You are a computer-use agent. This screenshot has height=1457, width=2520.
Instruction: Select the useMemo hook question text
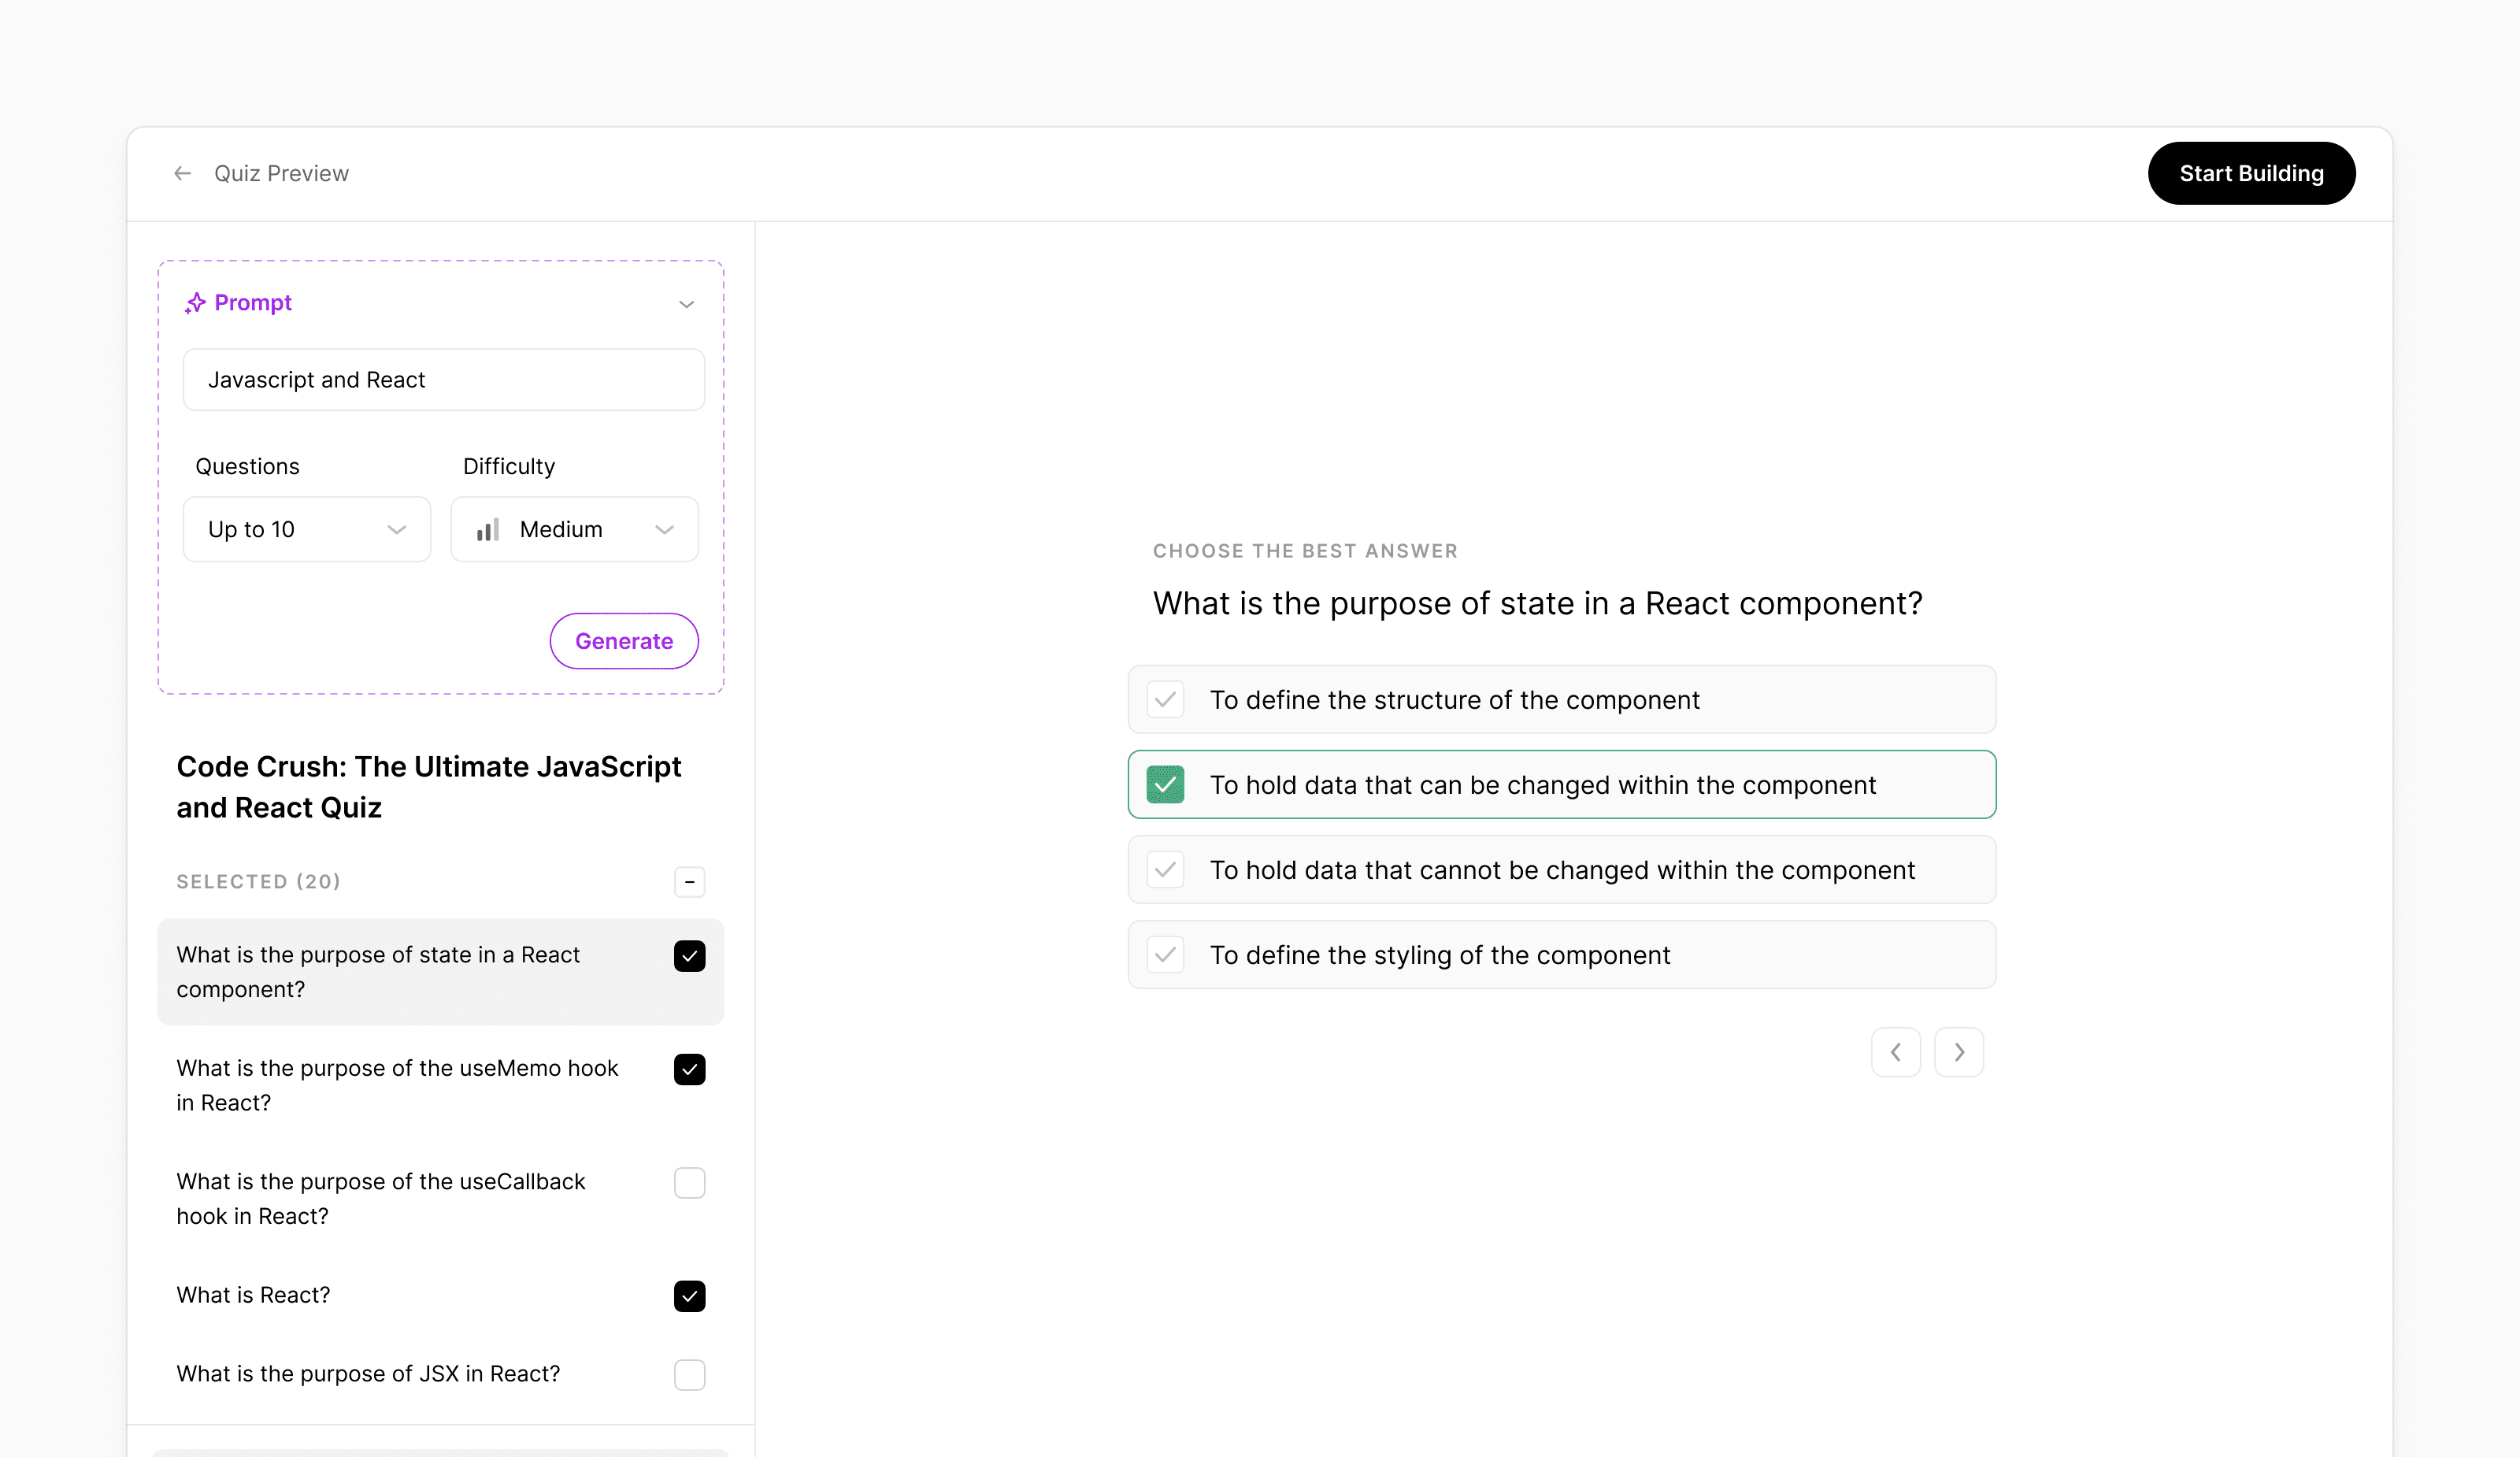coord(397,1085)
